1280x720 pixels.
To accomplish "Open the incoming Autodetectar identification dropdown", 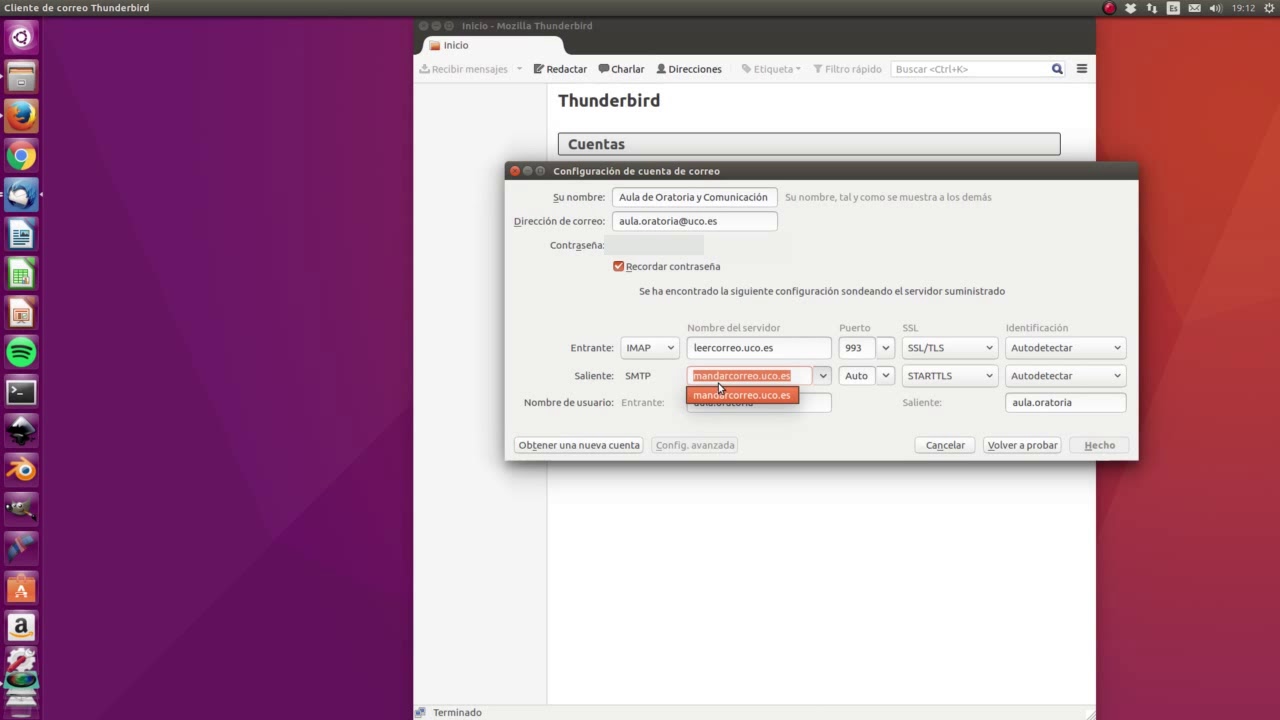I will coord(1066,348).
